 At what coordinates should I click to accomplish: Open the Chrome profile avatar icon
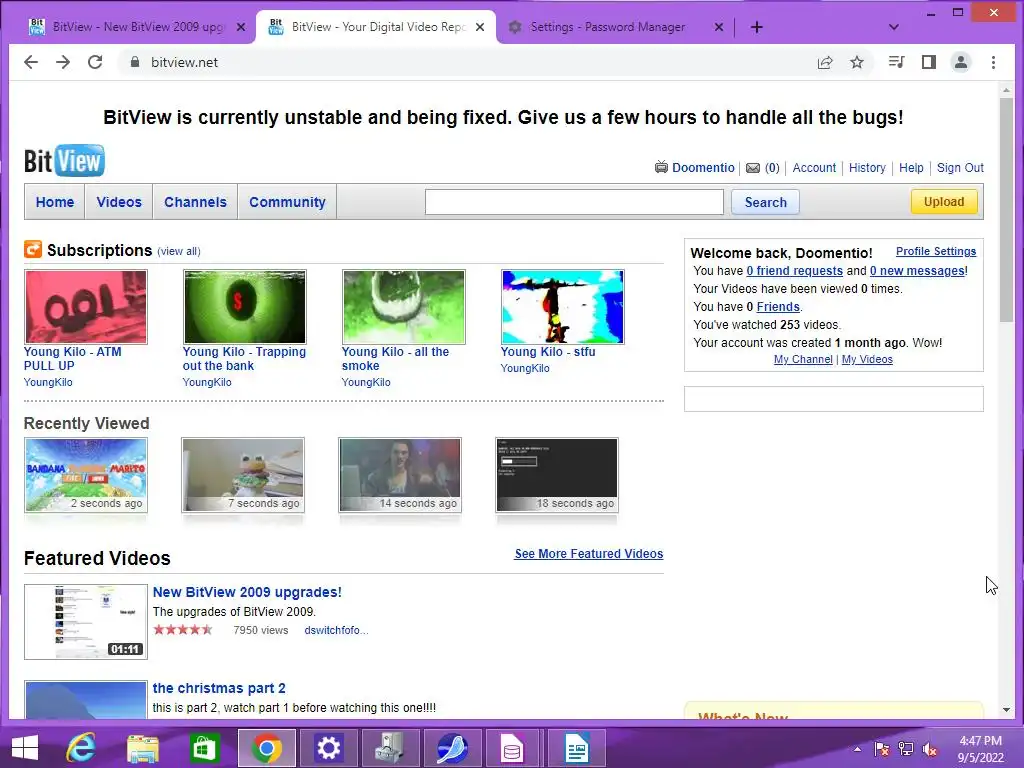tap(961, 62)
